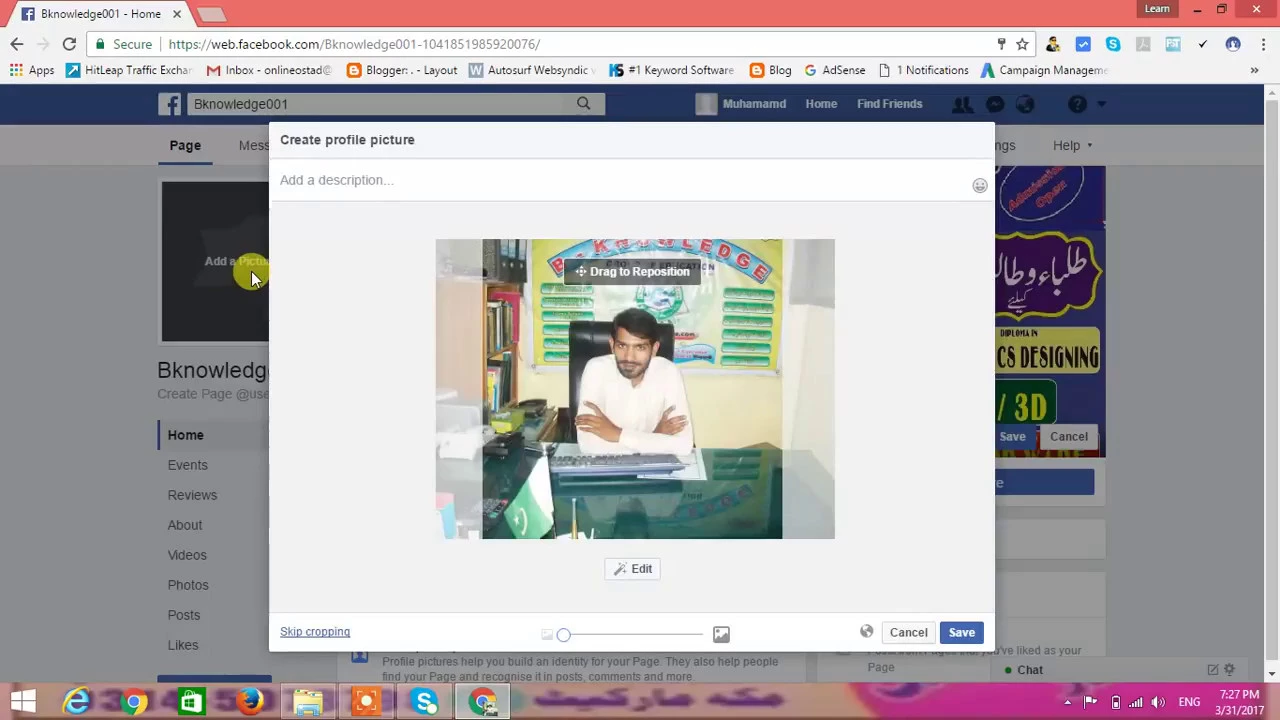1280x720 pixels.
Task: Open the Chat bar
Action: [1030, 670]
